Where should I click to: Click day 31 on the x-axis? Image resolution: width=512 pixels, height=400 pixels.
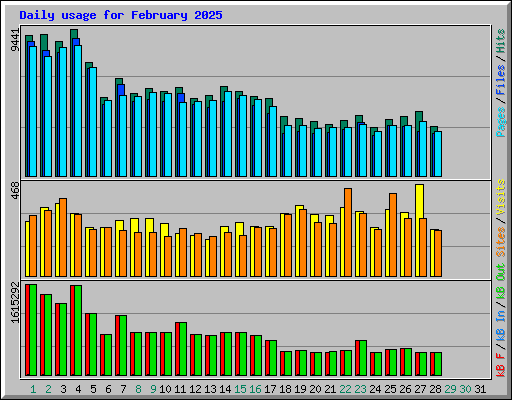[480, 389]
